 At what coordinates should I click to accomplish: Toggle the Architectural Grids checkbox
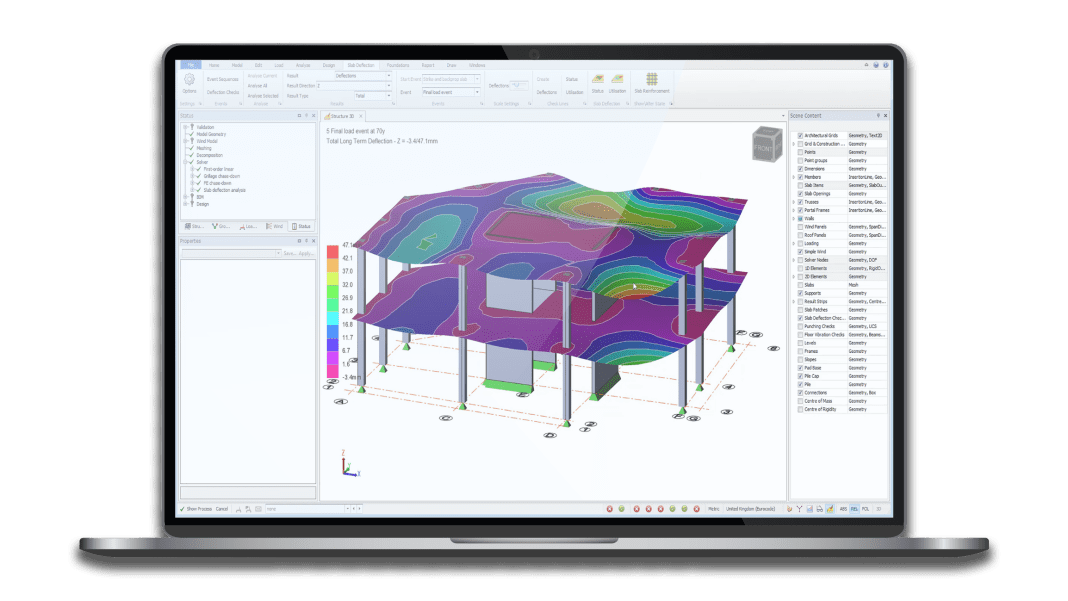coord(799,135)
